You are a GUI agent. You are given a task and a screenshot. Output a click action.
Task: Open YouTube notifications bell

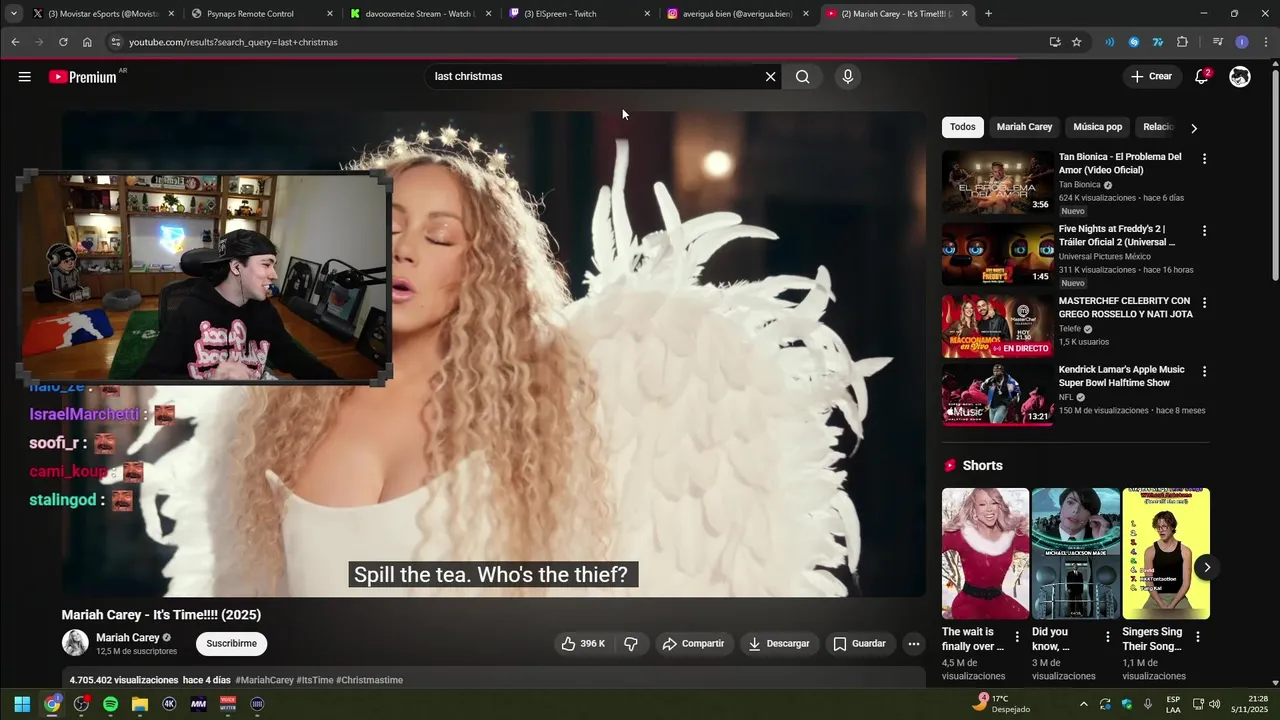click(x=1202, y=77)
